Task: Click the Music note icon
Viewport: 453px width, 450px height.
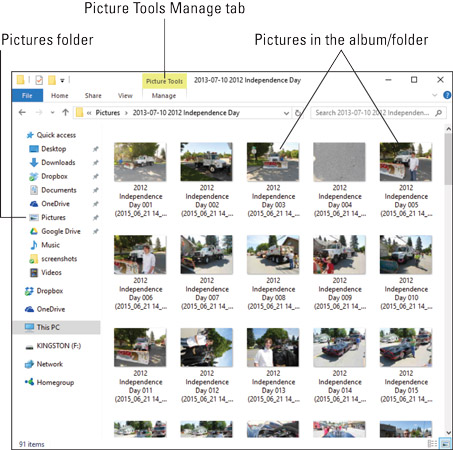Action: click(34, 245)
